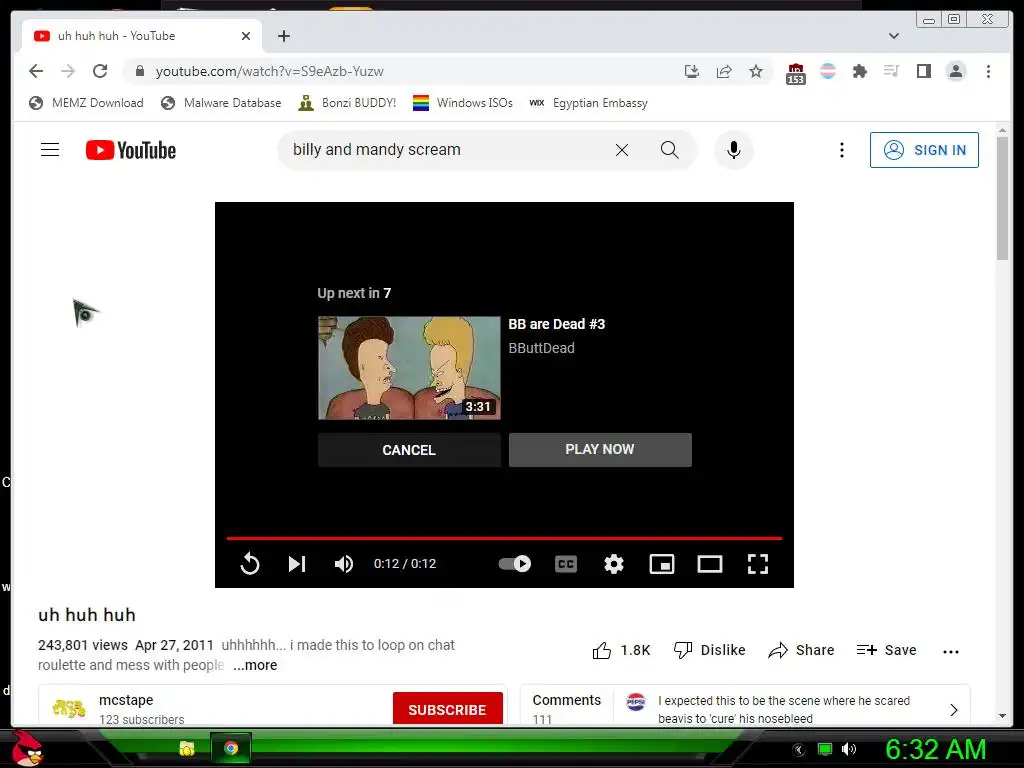The height and width of the screenshot is (768, 1024).
Task: Open the mcstape channel avatar
Action: tap(69, 709)
